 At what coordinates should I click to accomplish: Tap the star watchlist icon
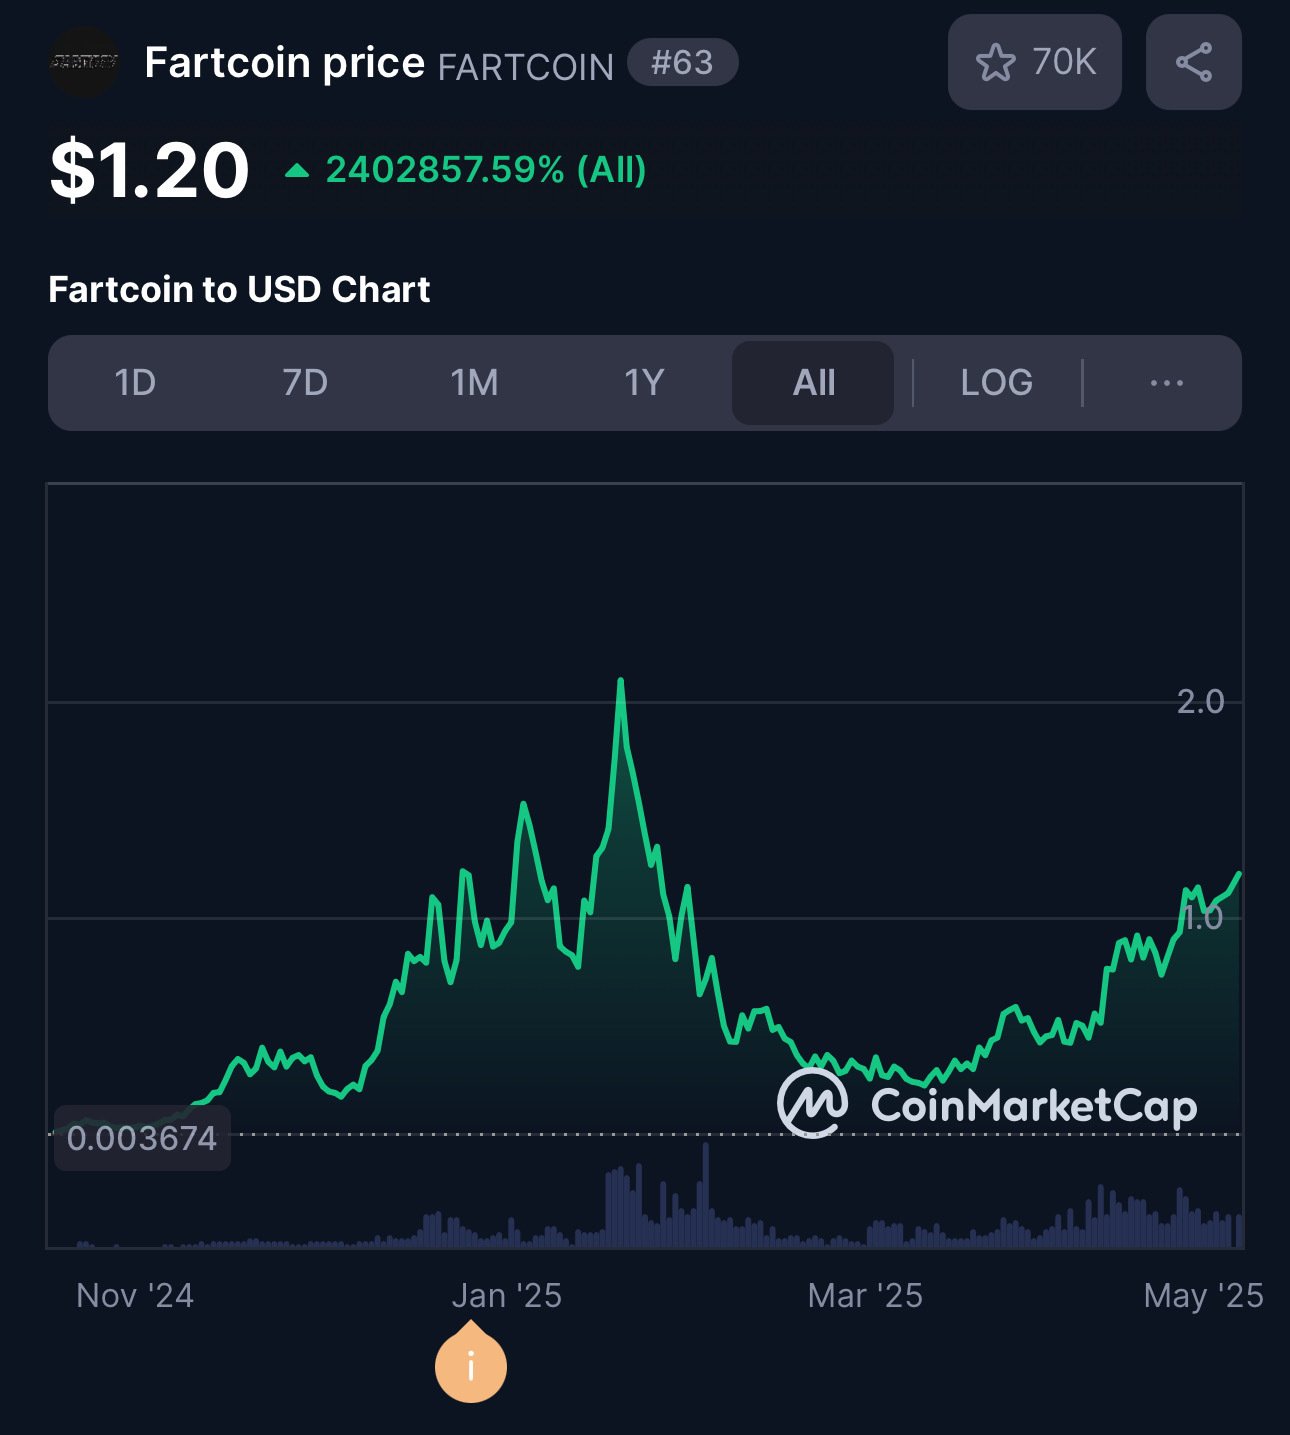tap(995, 62)
